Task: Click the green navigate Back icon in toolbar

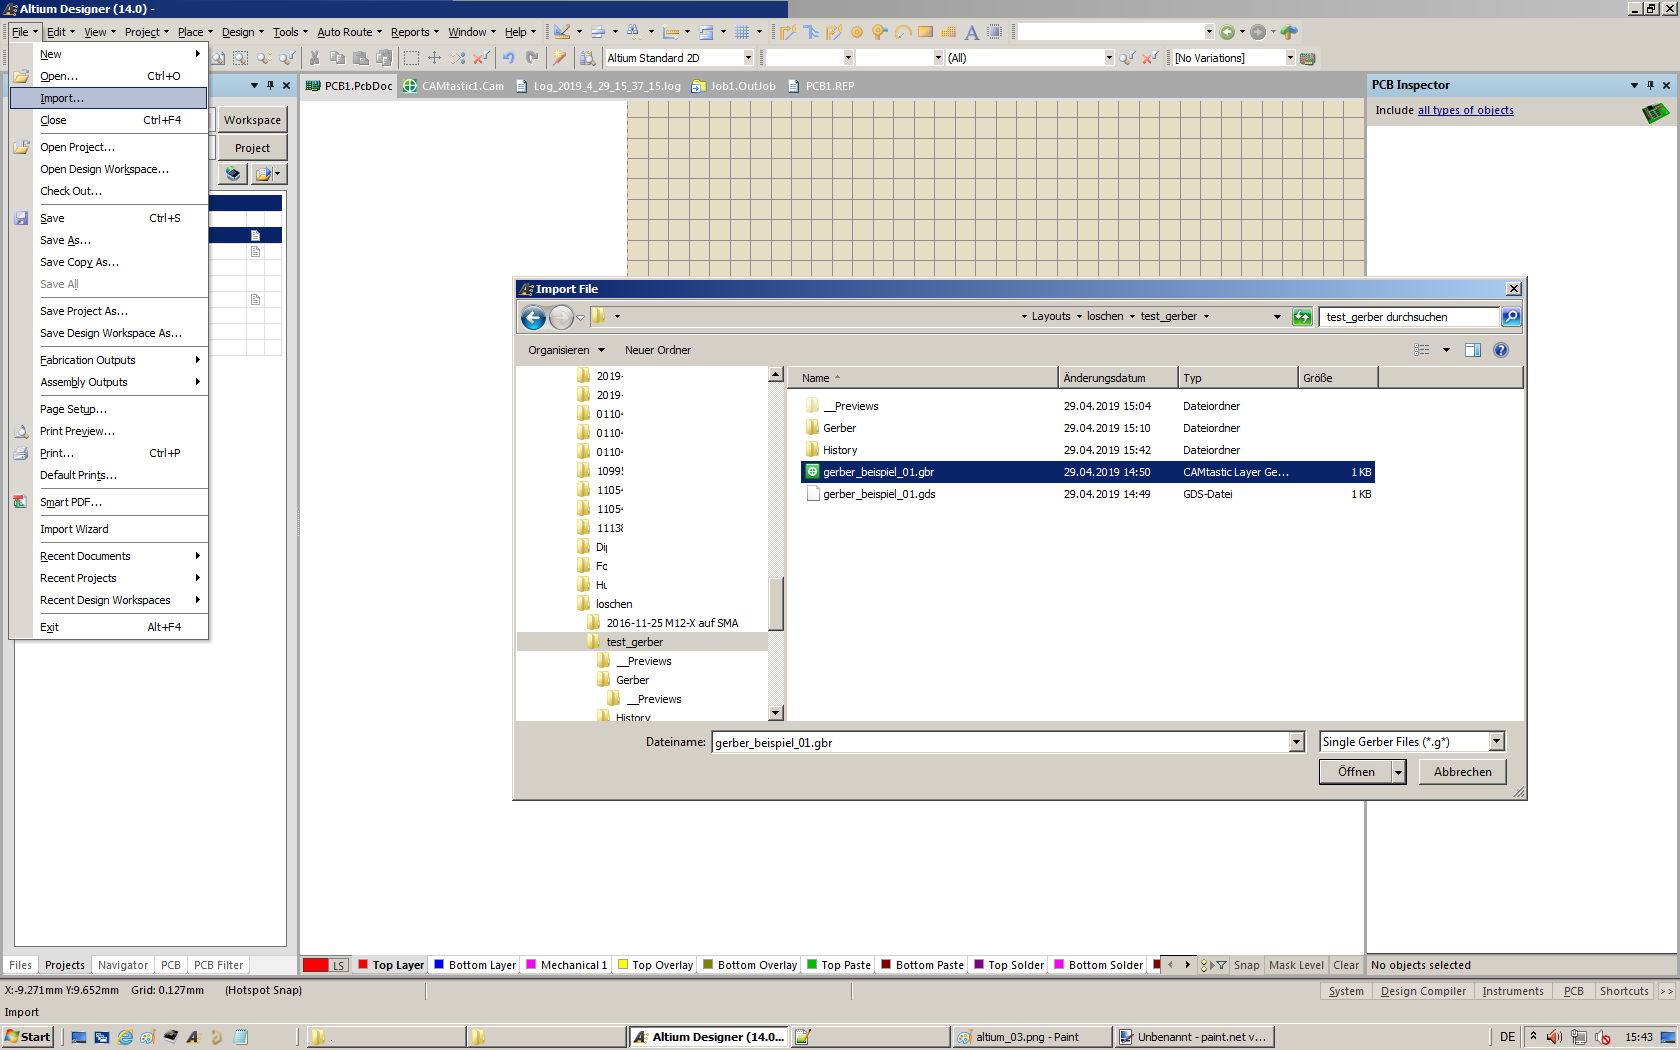Action: pos(1228,32)
